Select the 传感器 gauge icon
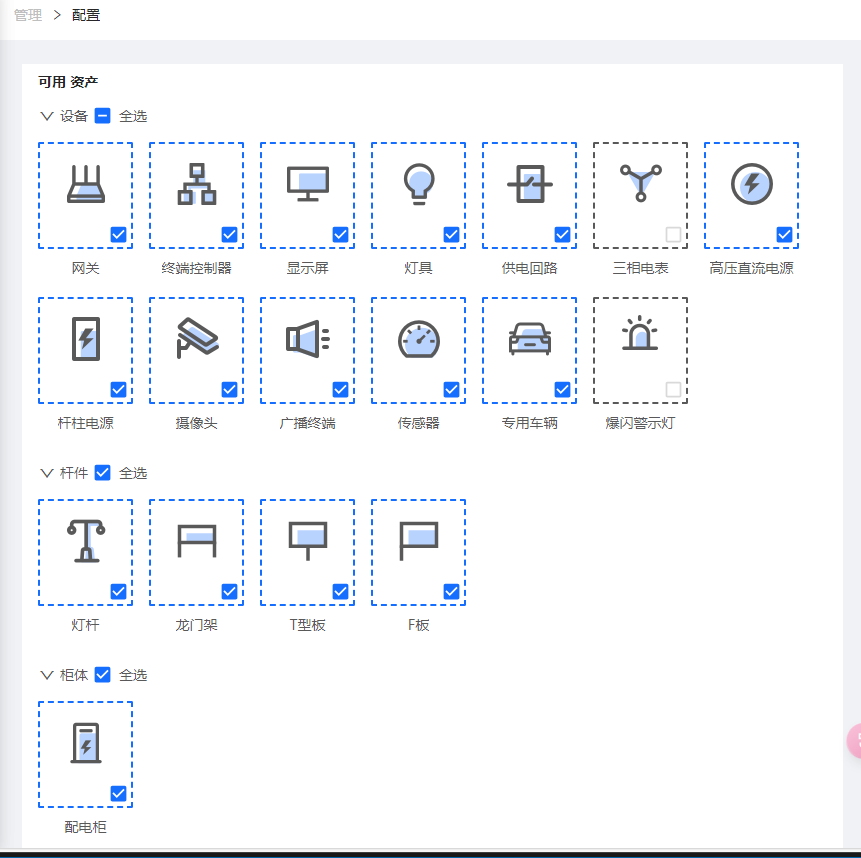This screenshot has height=858, width=861. 419,339
